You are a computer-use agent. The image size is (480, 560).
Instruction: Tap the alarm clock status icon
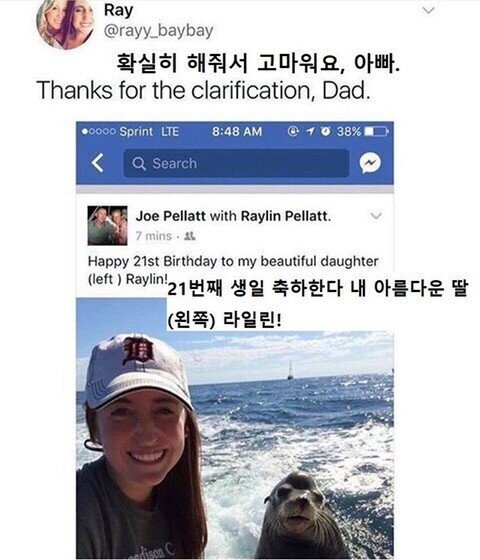(325, 131)
